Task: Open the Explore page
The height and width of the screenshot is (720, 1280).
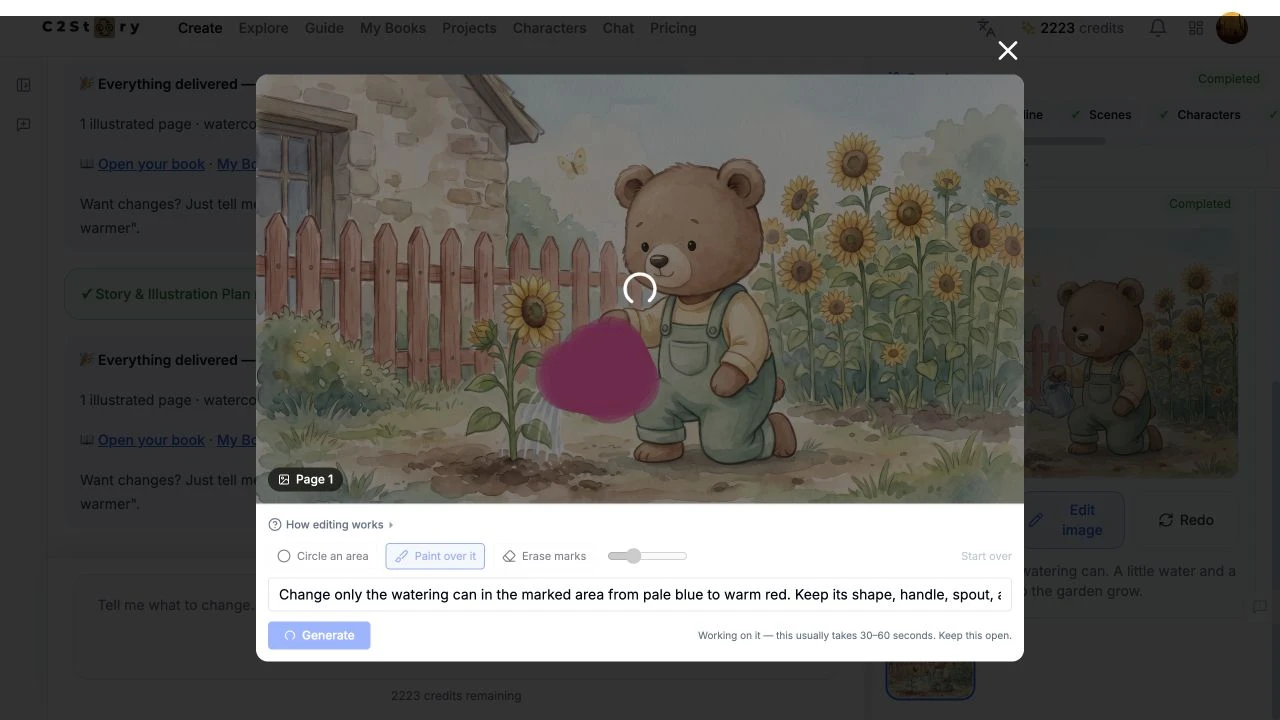Action: (x=263, y=28)
